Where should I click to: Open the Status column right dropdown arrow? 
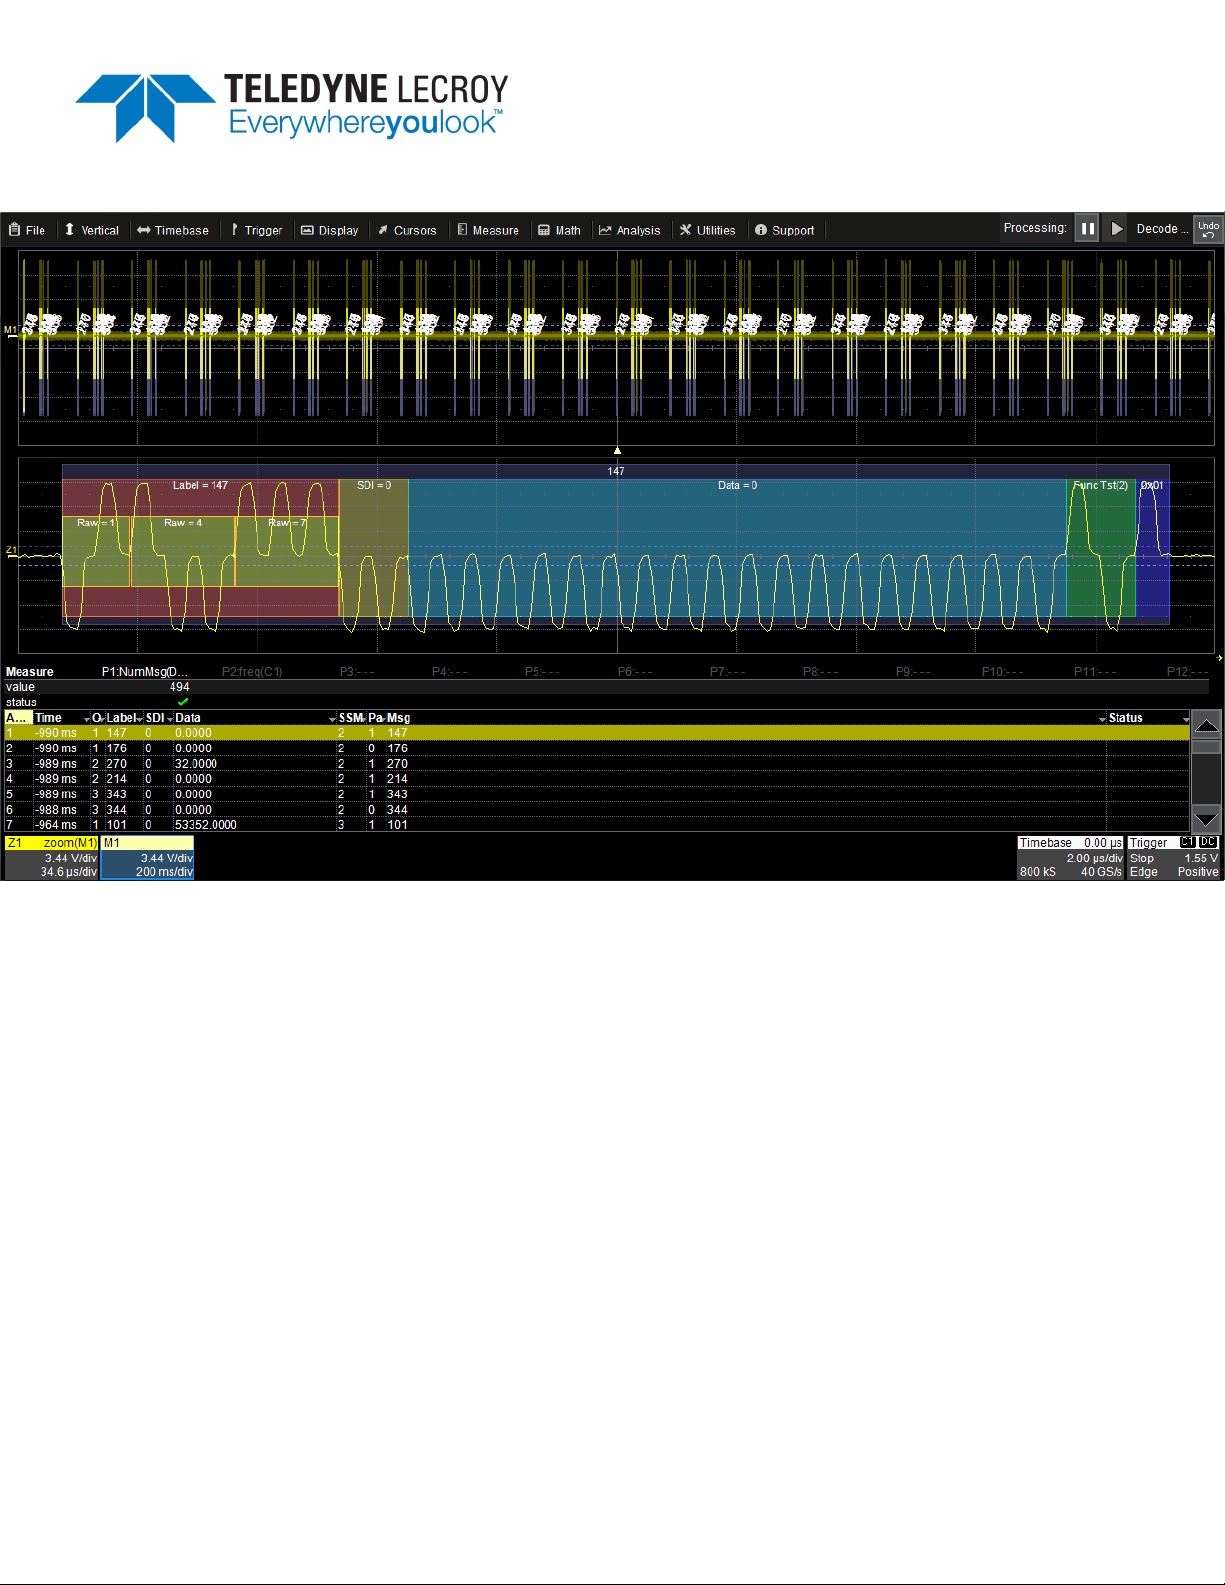tap(1186, 719)
